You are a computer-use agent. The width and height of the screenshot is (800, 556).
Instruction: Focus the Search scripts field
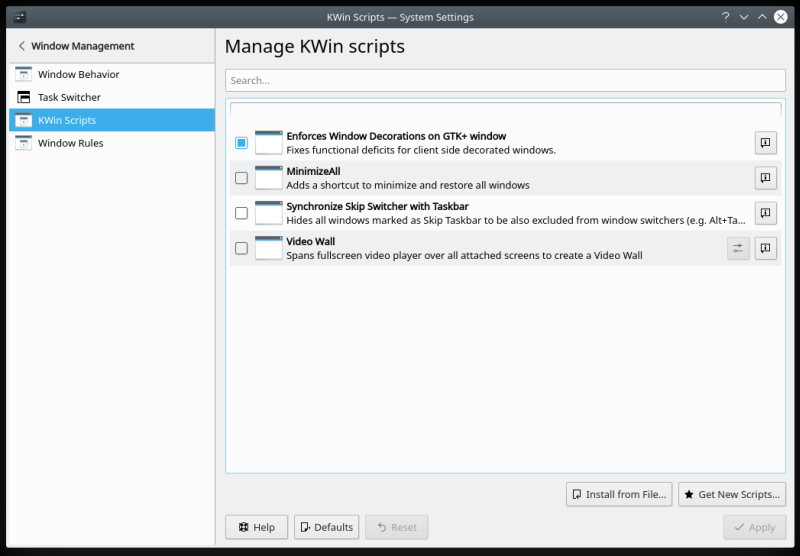505,81
